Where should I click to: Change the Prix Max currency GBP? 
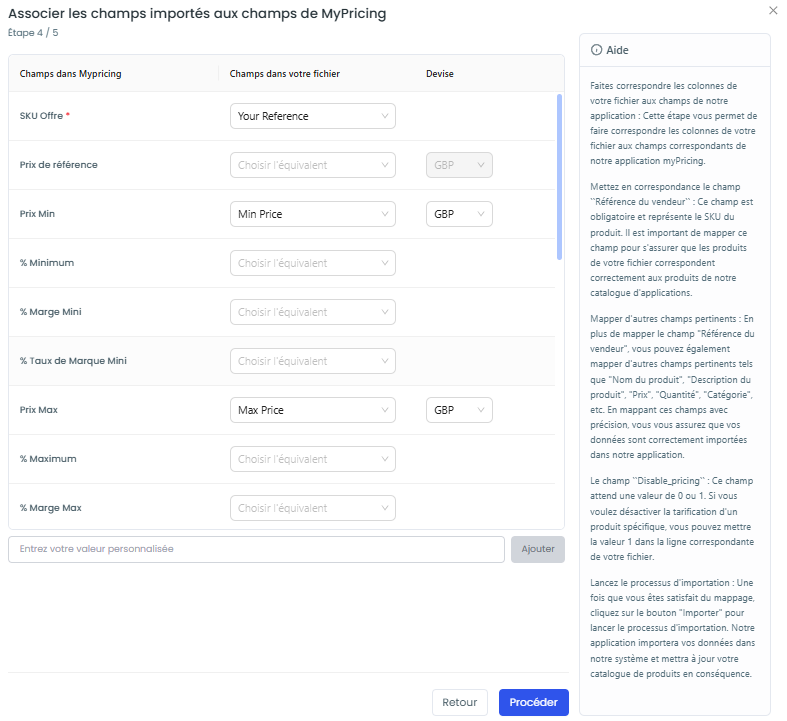(459, 410)
